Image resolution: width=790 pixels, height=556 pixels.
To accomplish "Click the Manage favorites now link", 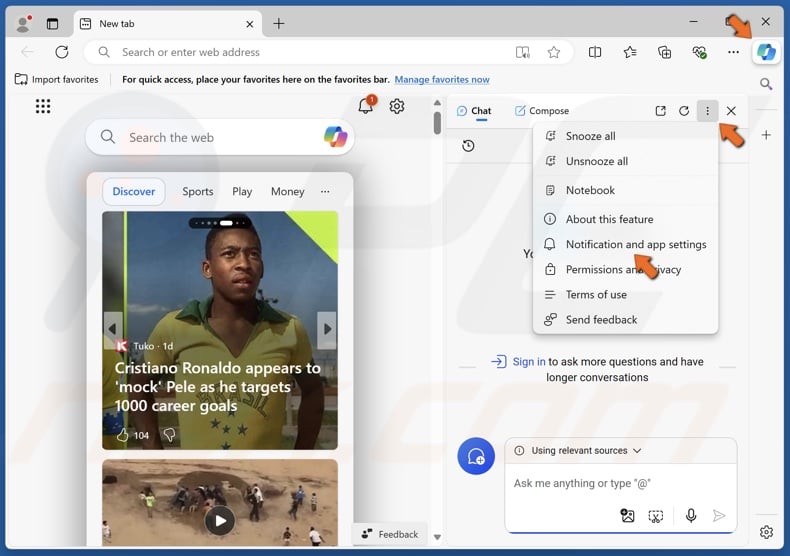I will (x=442, y=80).
